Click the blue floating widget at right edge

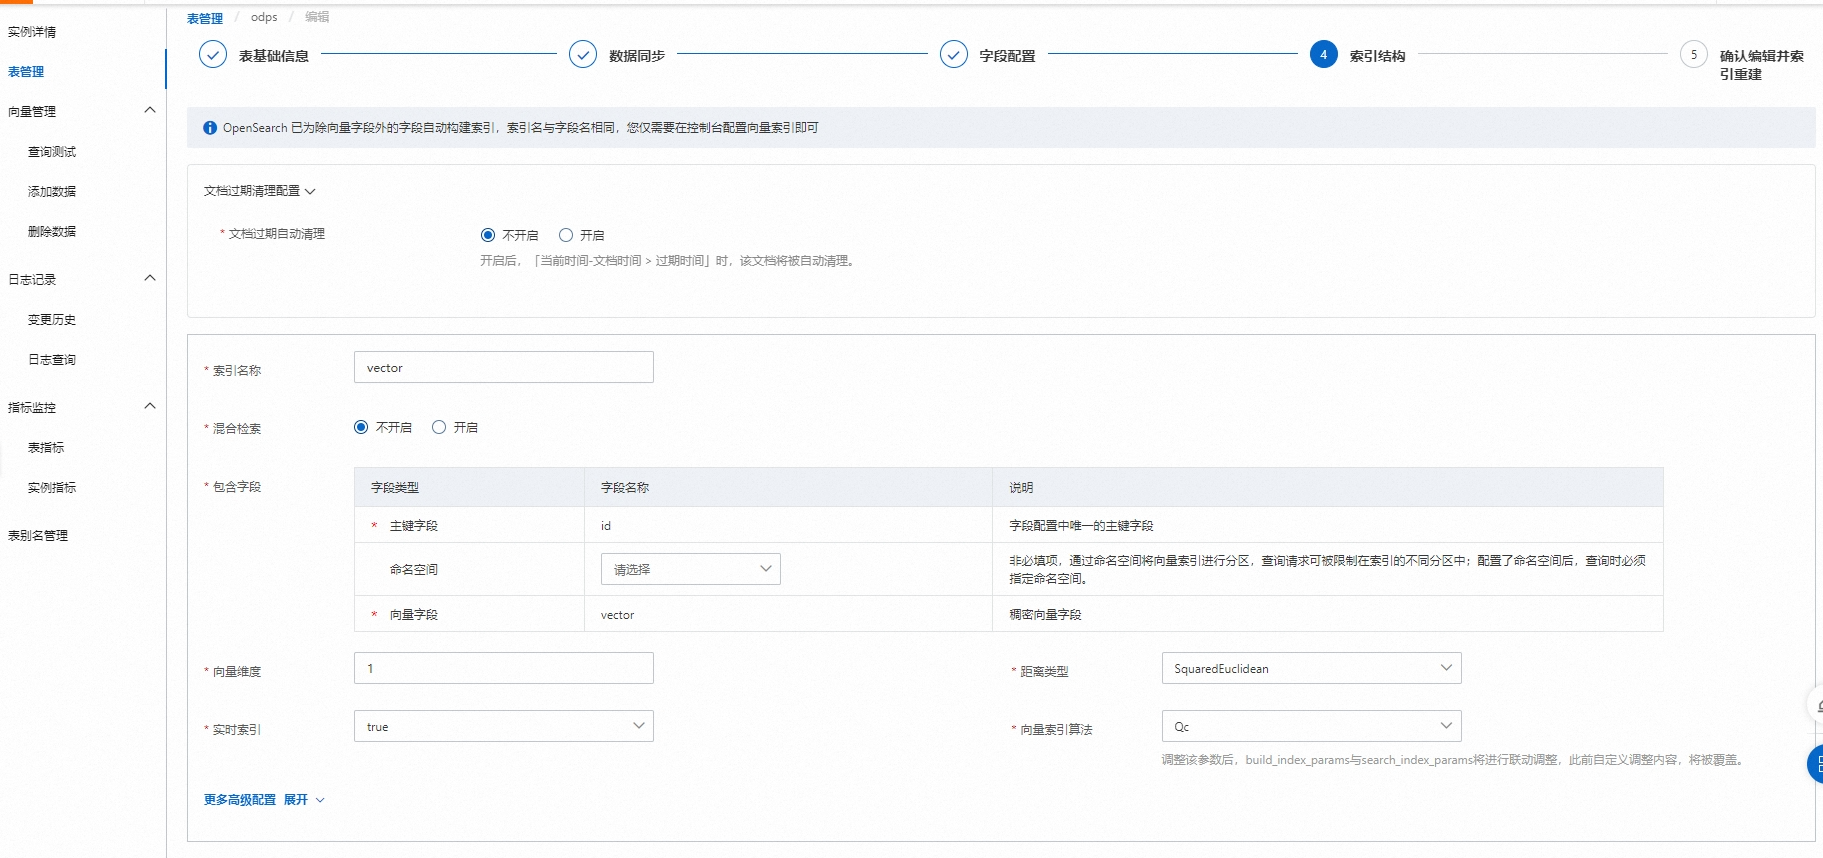[1815, 764]
